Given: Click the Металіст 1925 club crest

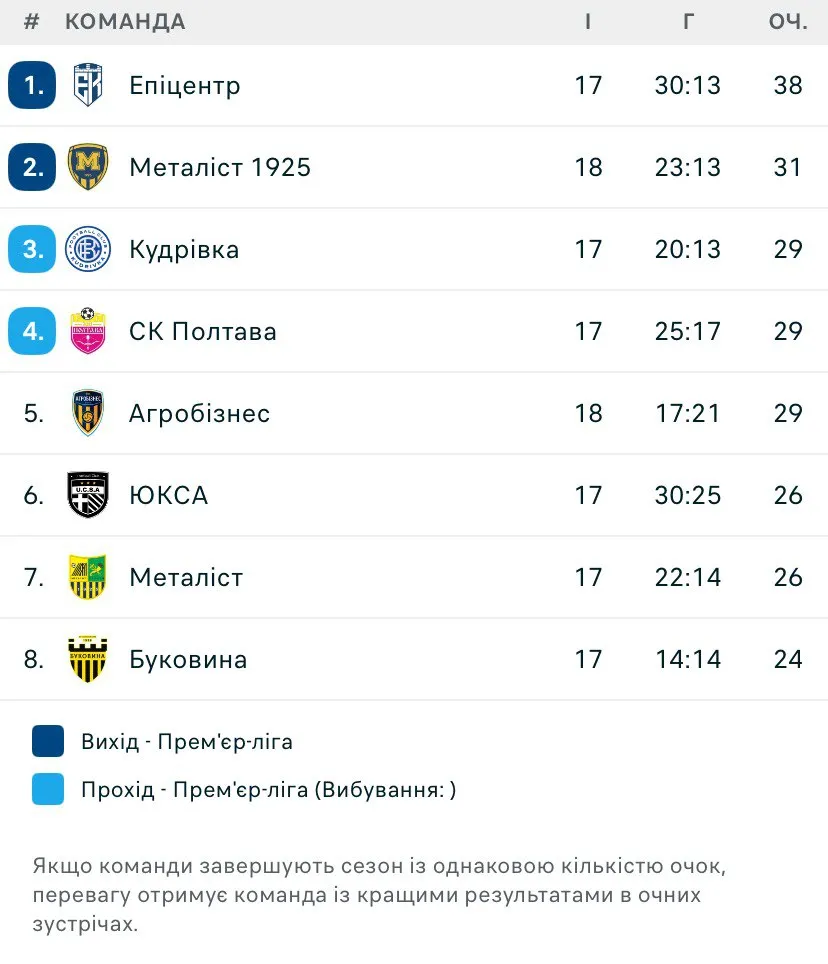Looking at the screenshot, I should pyautogui.click(x=88, y=167).
